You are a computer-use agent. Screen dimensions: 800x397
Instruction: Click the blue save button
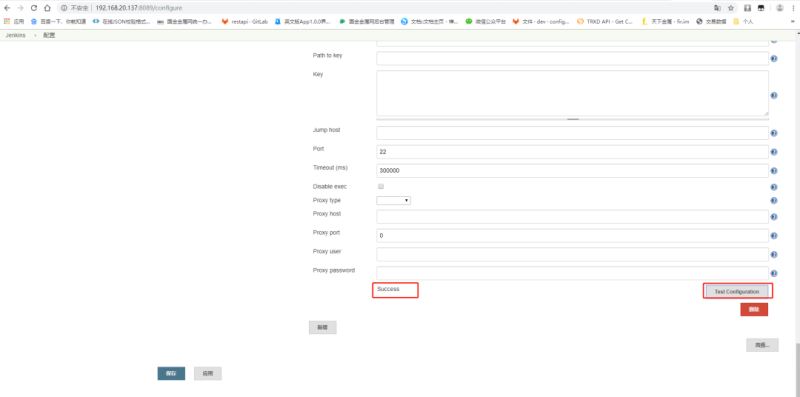tap(171, 374)
